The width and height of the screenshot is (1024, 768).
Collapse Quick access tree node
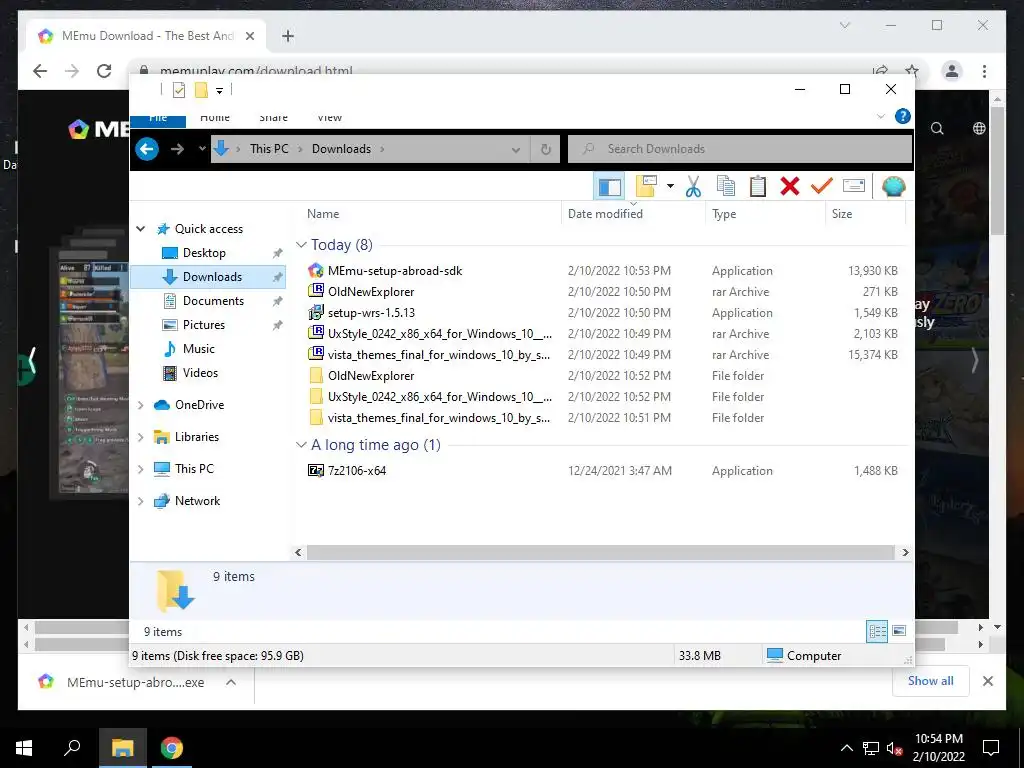pyautogui.click(x=140, y=229)
